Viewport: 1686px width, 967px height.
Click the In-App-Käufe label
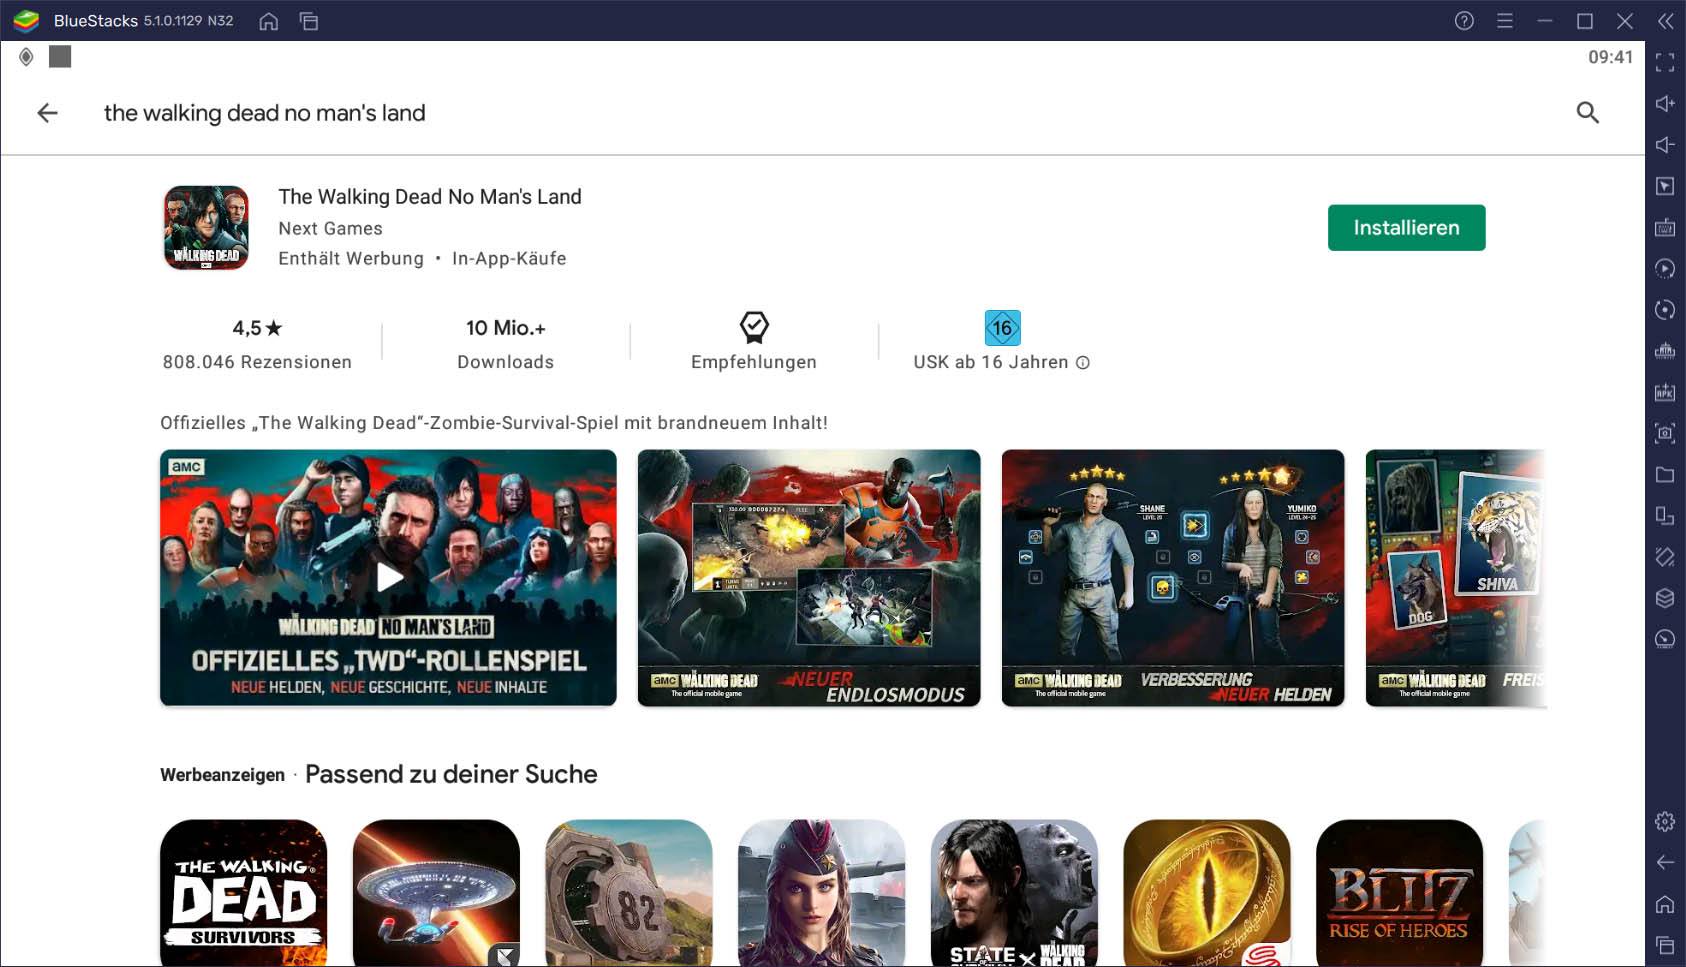[x=509, y=258]
